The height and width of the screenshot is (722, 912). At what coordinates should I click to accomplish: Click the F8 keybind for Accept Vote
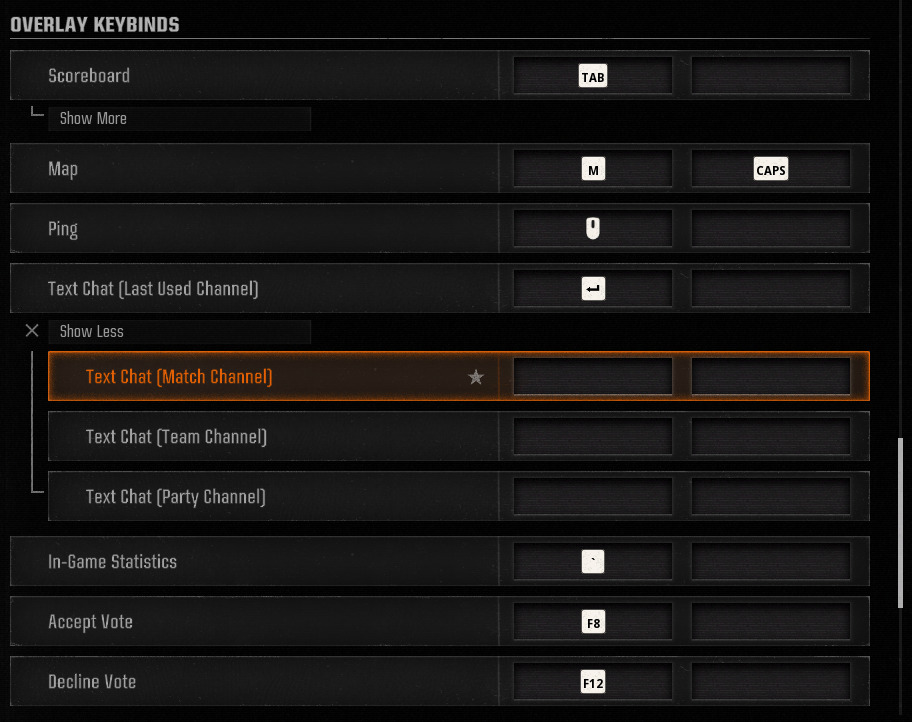(x=592, y=621)
